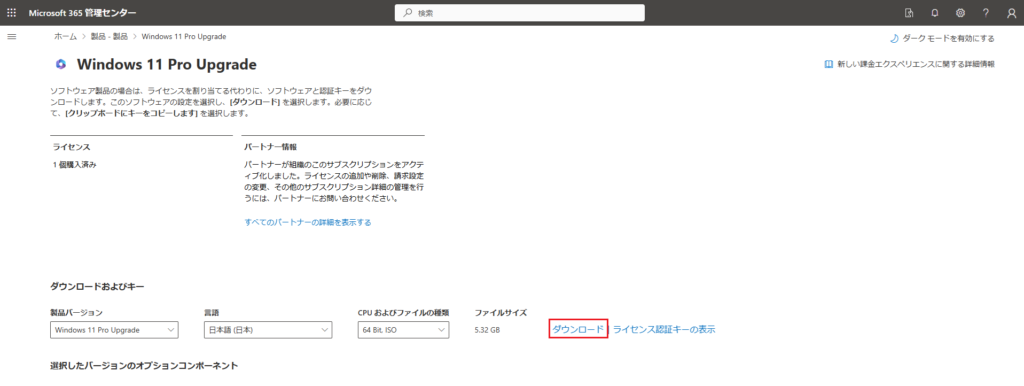Click the search magnifier icon
Image resolution: width=1024 pixels, height=386 pixels.
pyautogui.click(x=408, y=12)
